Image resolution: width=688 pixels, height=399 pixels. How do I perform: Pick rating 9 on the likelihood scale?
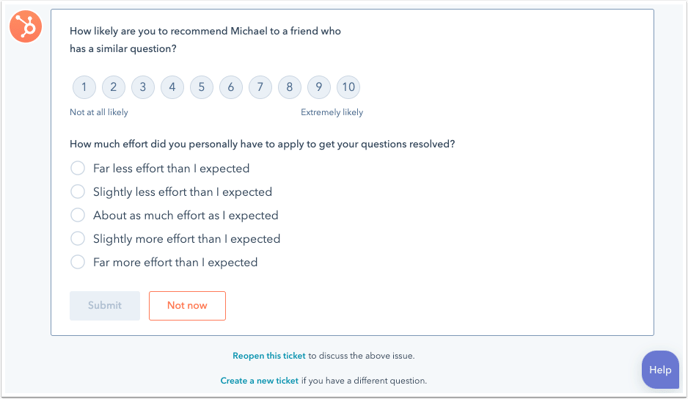(319, 87)
